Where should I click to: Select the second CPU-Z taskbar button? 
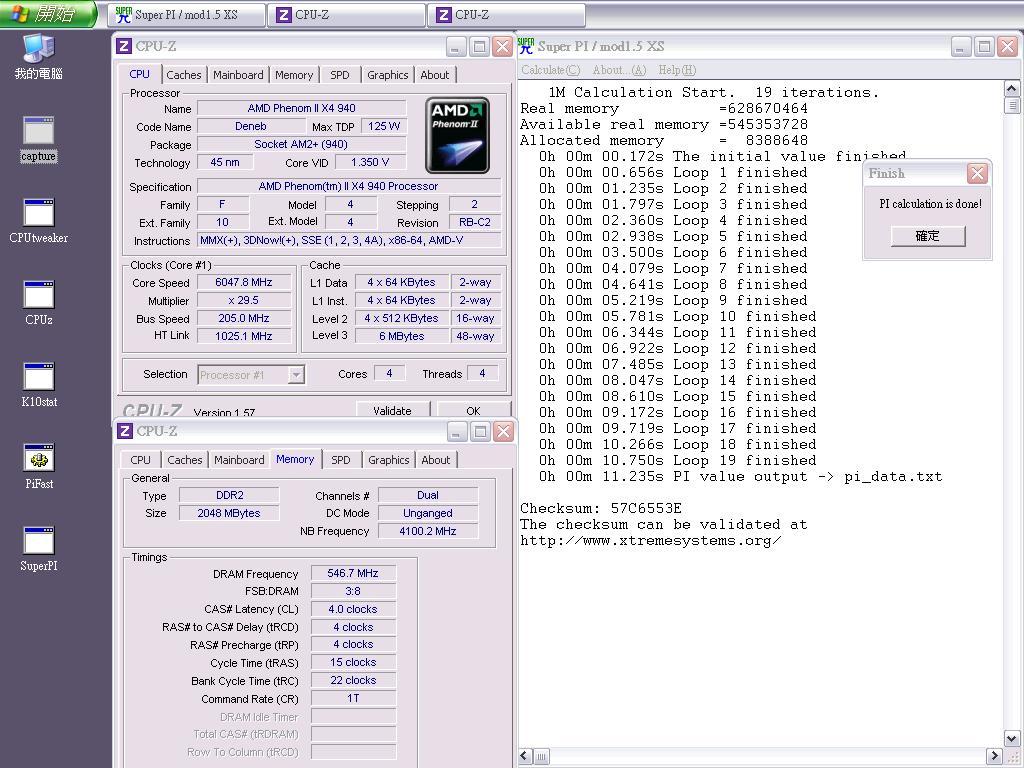click(506, 14)
